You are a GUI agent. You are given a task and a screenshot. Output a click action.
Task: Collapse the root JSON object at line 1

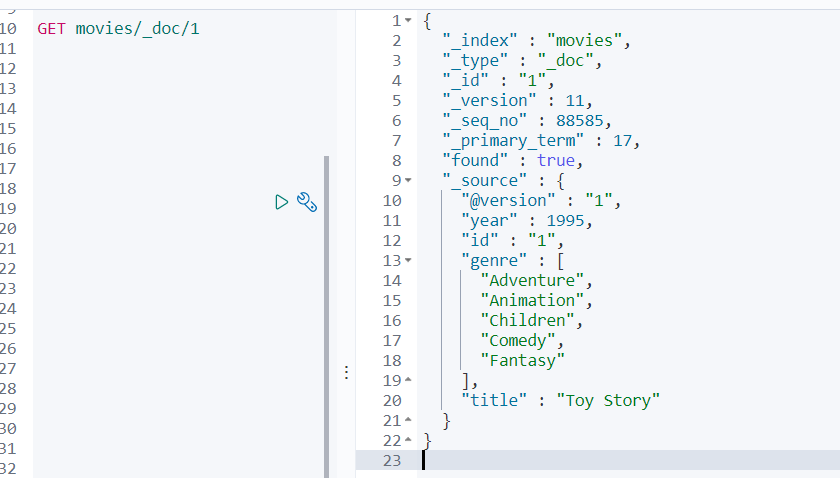(x=408, y=21)
